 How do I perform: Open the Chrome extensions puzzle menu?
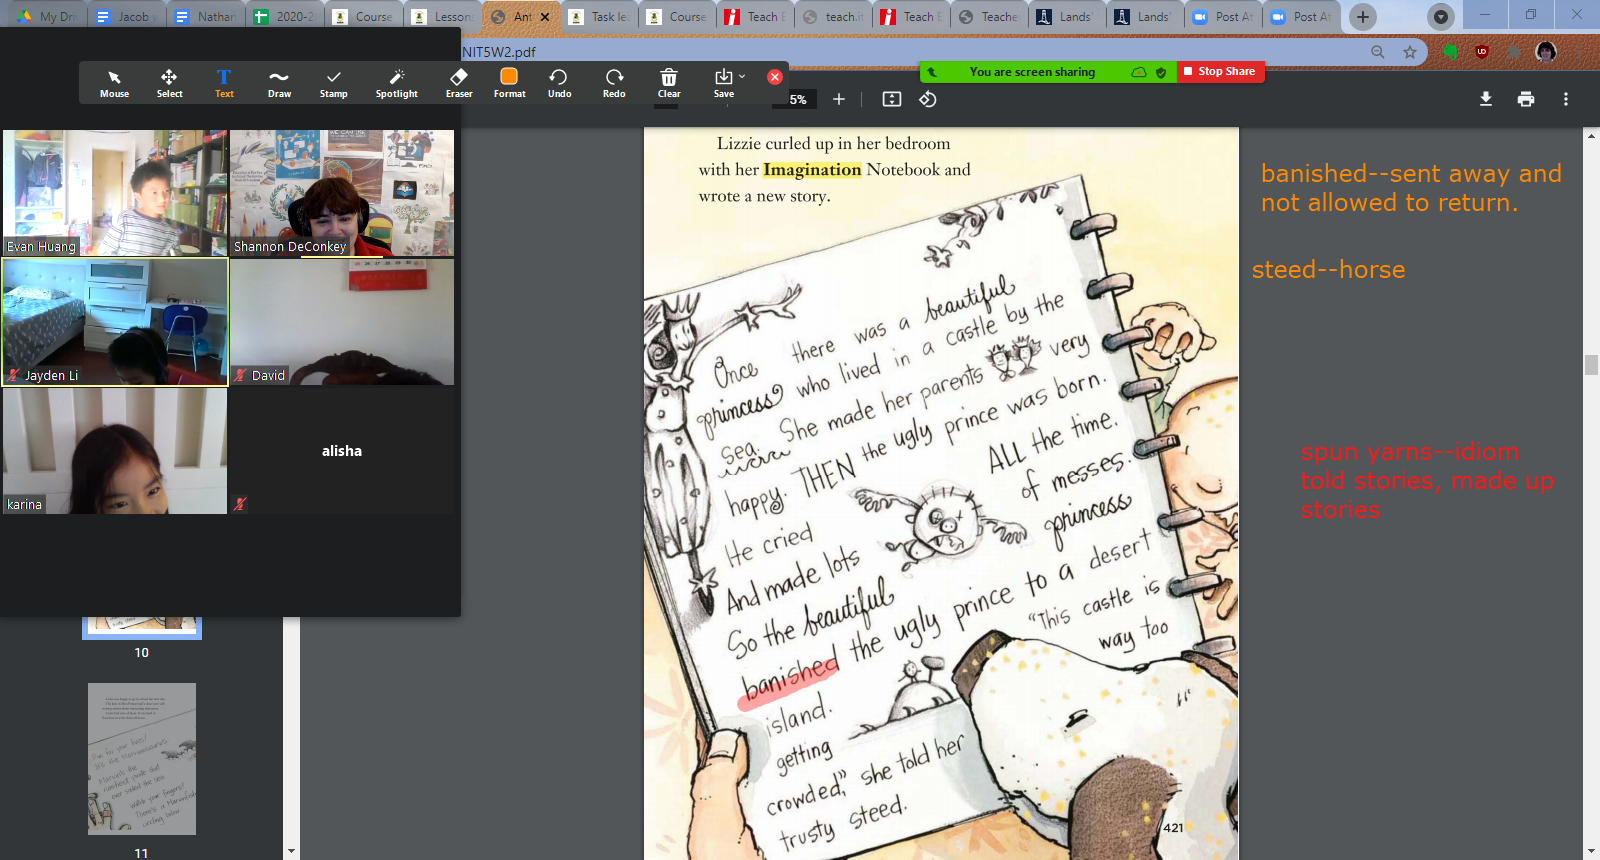click(1514, 52)
